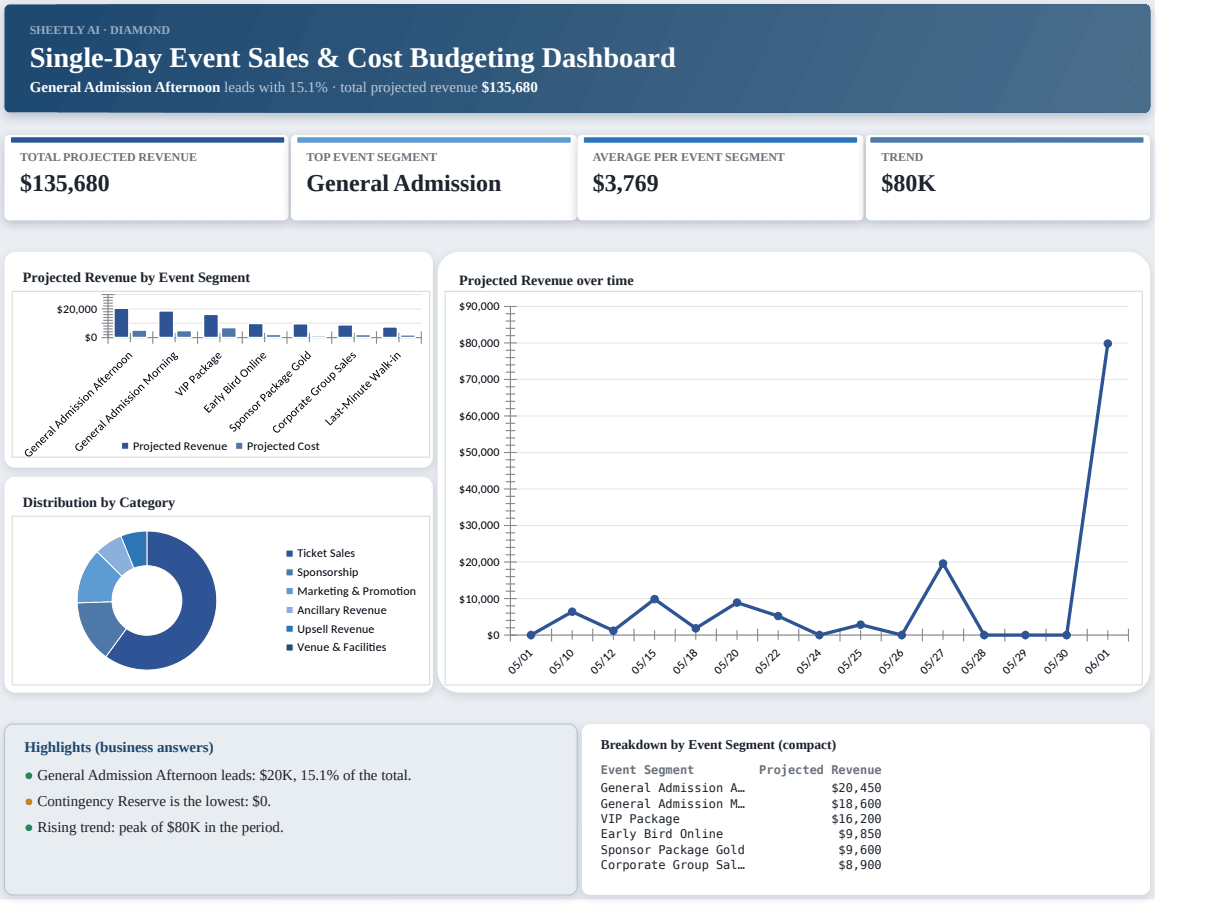Screen dimensions: 1227x922
Task: Click the $10,000 y-axis label on line chart
Action: pos(479,599)
